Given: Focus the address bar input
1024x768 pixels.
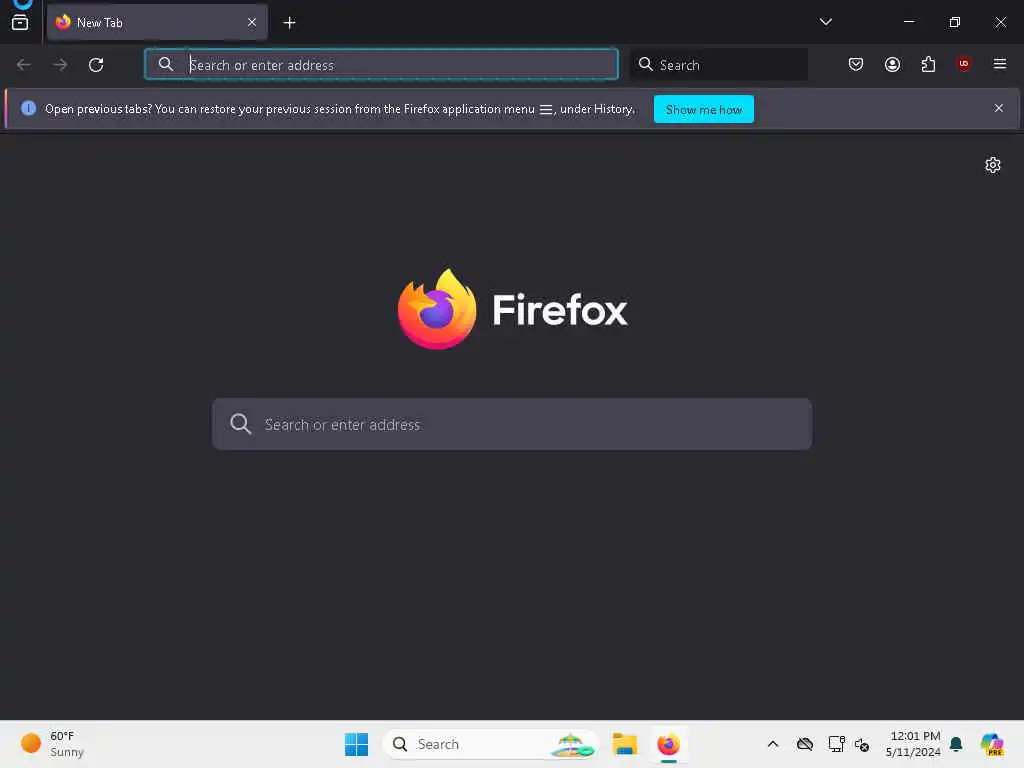Looking at the screenshot, I should [381, 65].
